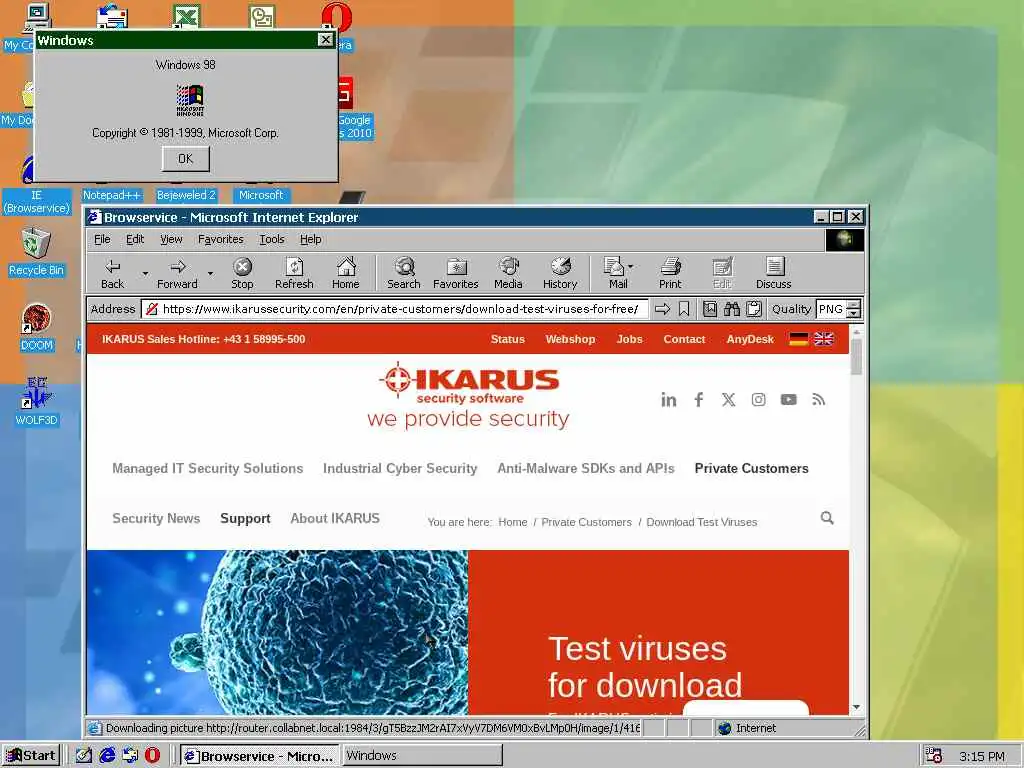Image resolution: width=1024 pixels, height=768 pixels.
Task: Switch the site to German via the flag
Action: click(799, 339)
